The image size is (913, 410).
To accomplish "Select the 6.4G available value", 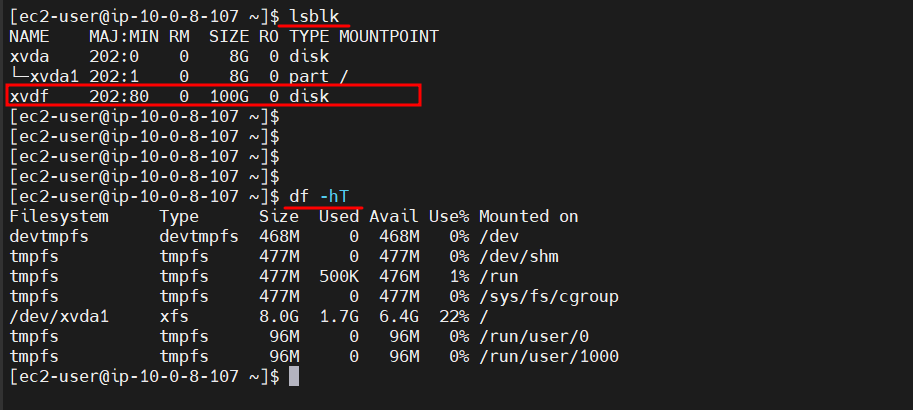I will (399, 317).
